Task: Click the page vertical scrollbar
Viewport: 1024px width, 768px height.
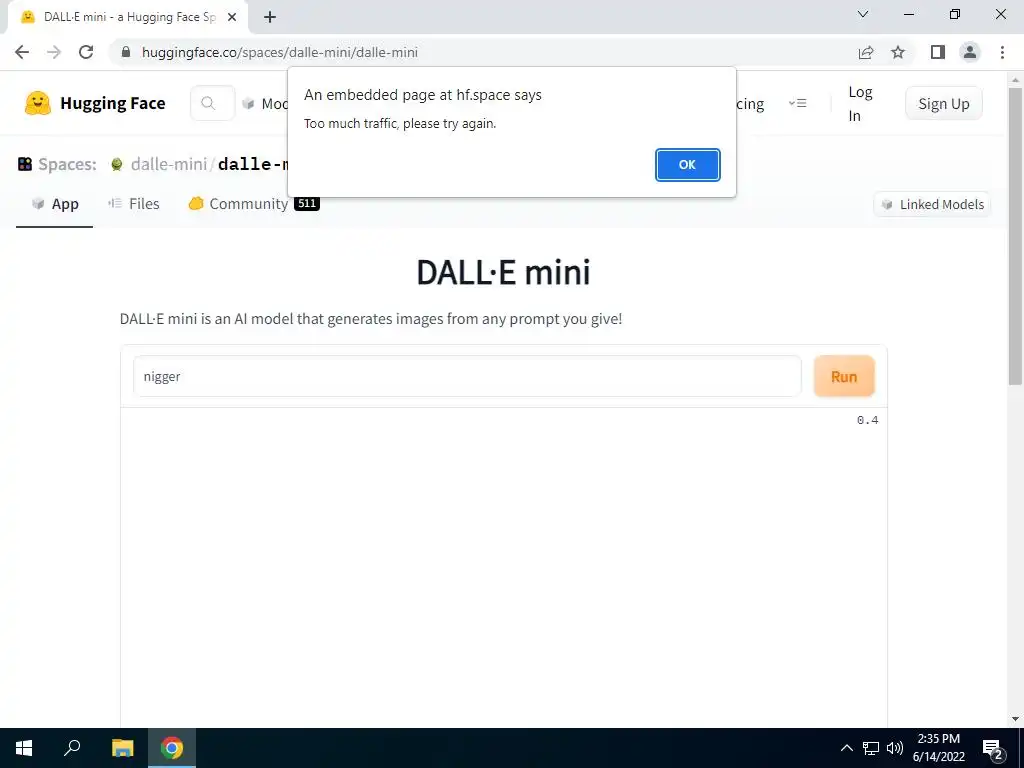Action: tap(1015, 236)
